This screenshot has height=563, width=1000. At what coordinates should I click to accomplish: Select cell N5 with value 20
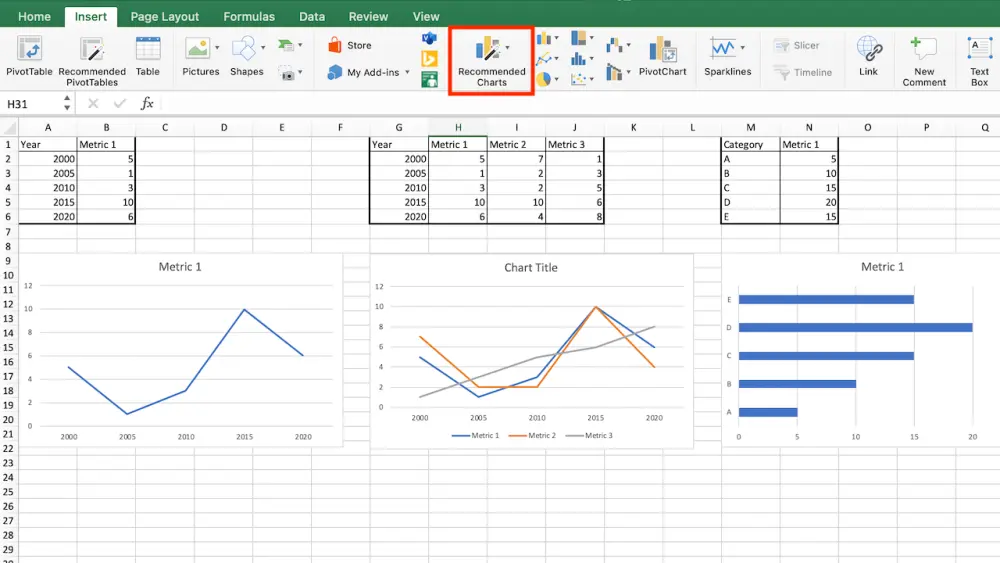pos(809,202)
